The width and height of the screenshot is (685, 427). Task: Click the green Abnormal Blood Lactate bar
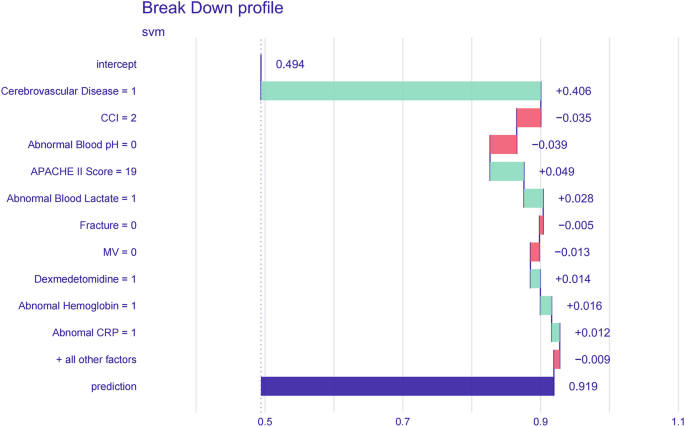click(x=533, y=198)
